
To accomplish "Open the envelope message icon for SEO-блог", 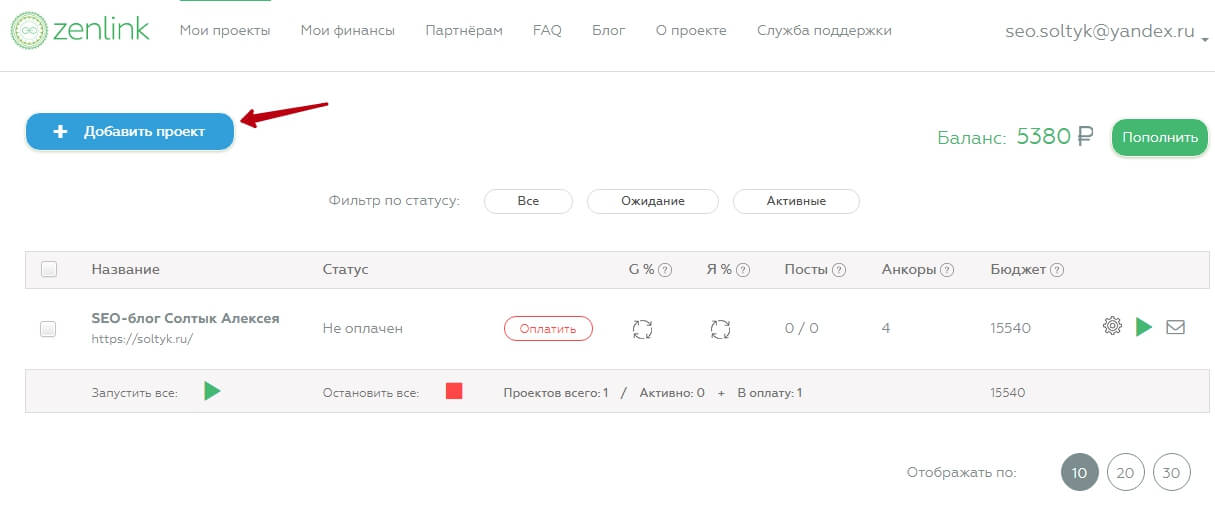I will pyautogui.click(x=1175, y=326).
